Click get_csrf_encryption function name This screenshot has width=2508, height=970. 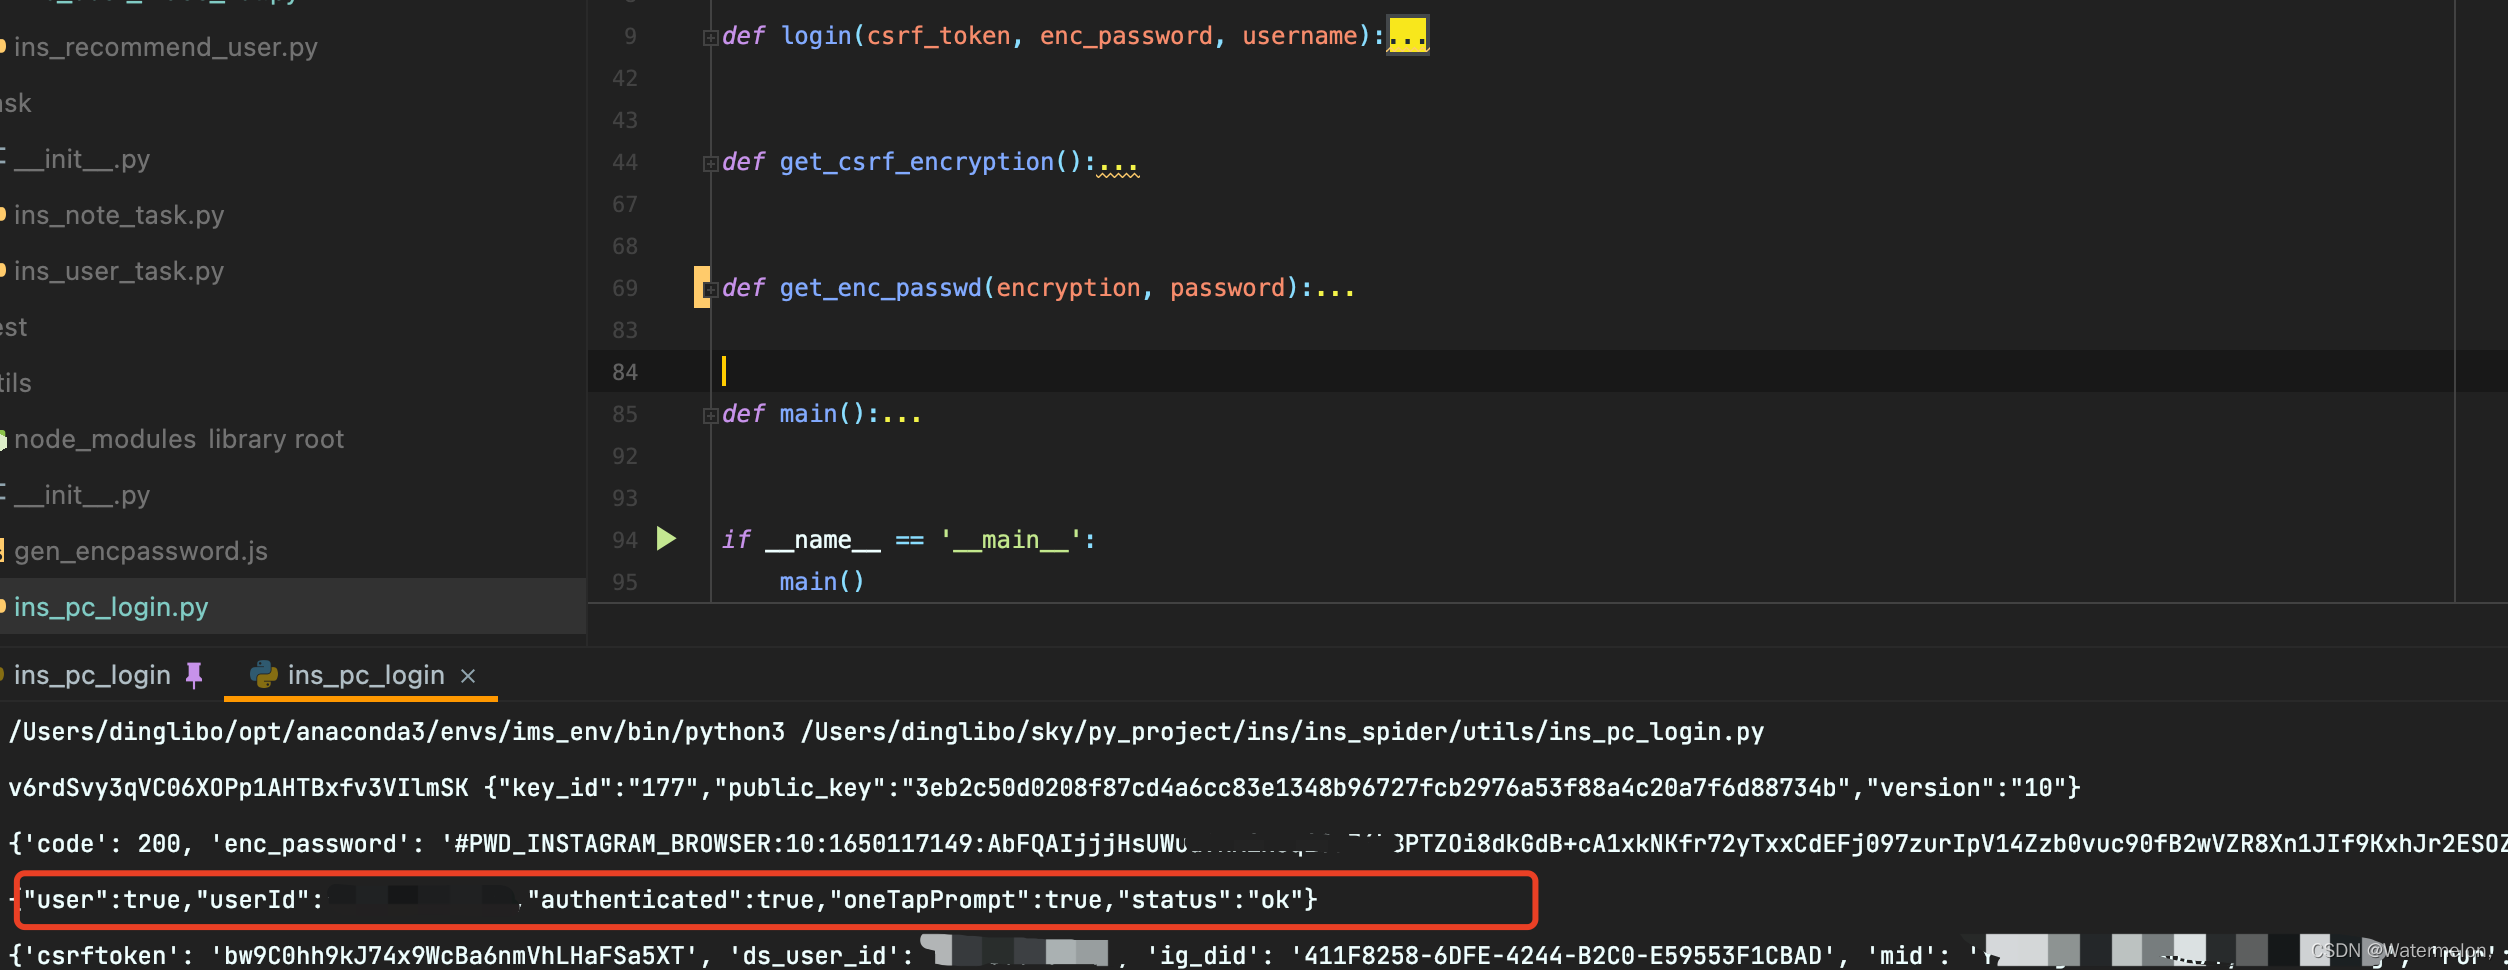tap(917, 162)
